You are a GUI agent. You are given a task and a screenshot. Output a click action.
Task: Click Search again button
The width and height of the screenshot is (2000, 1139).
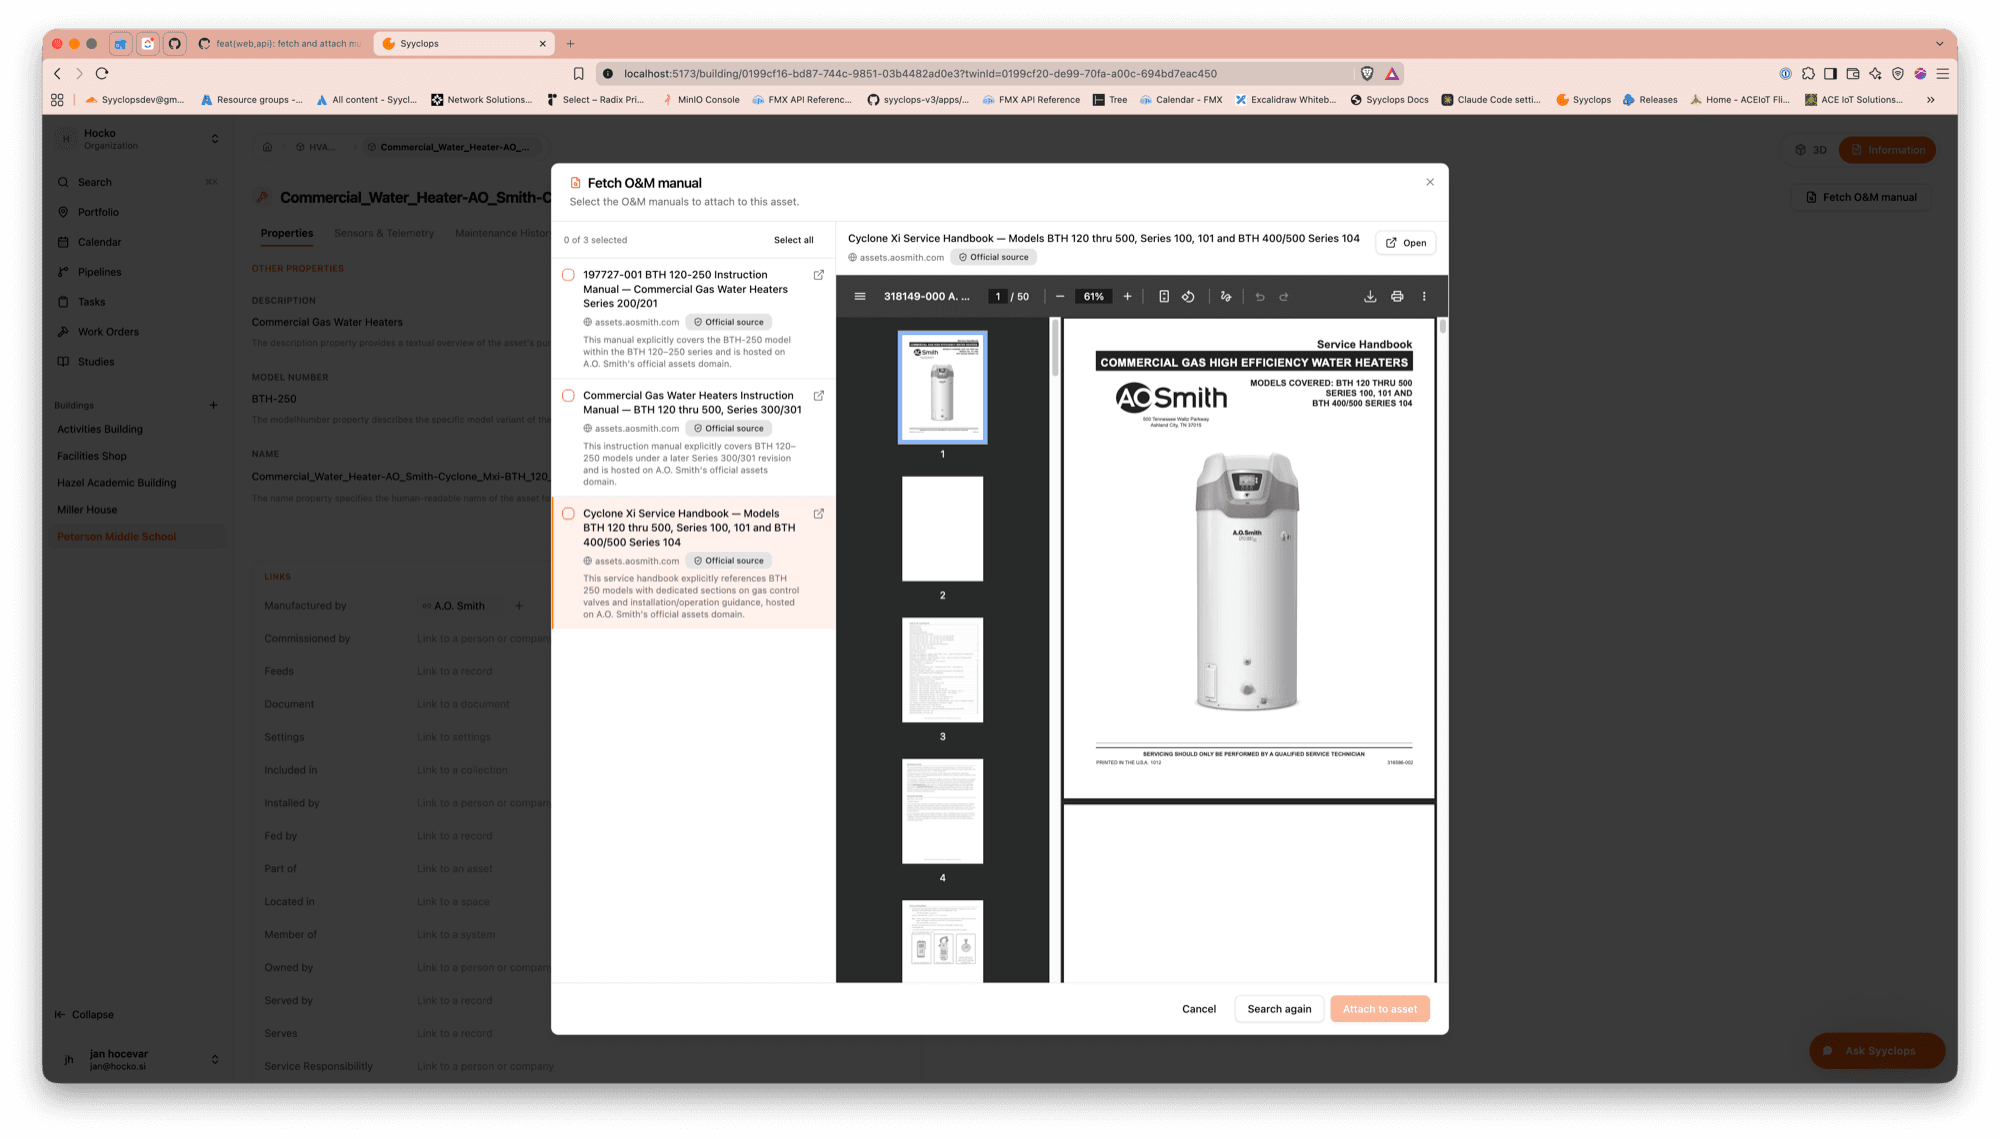(x=1279, y=1009)
